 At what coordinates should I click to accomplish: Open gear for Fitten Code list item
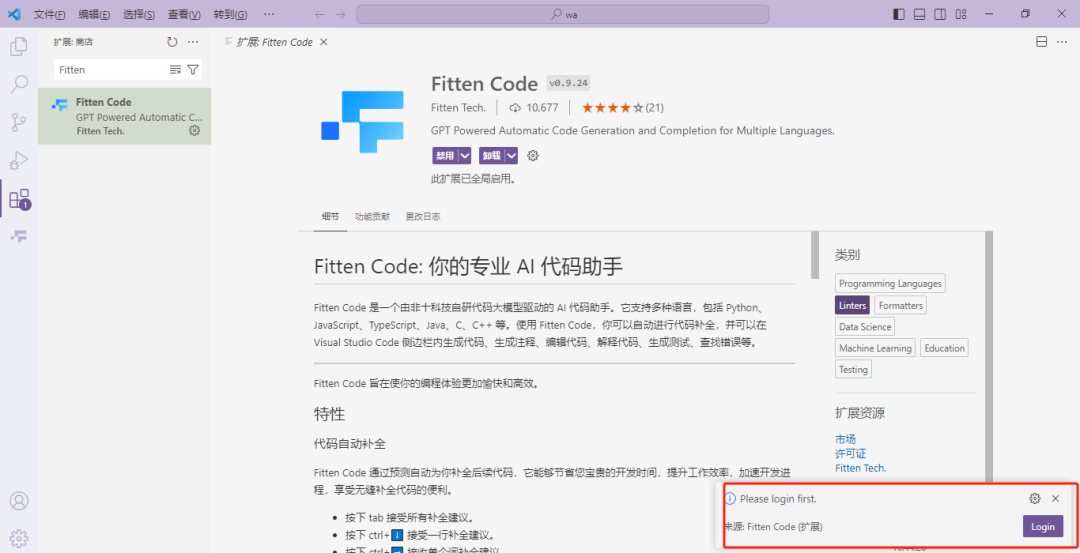click(194, 130)
